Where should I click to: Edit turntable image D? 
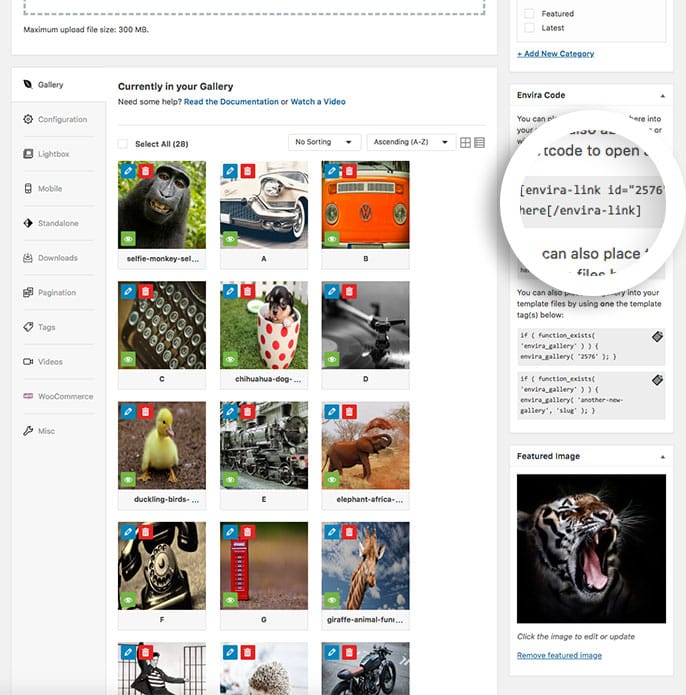[331, 291]
